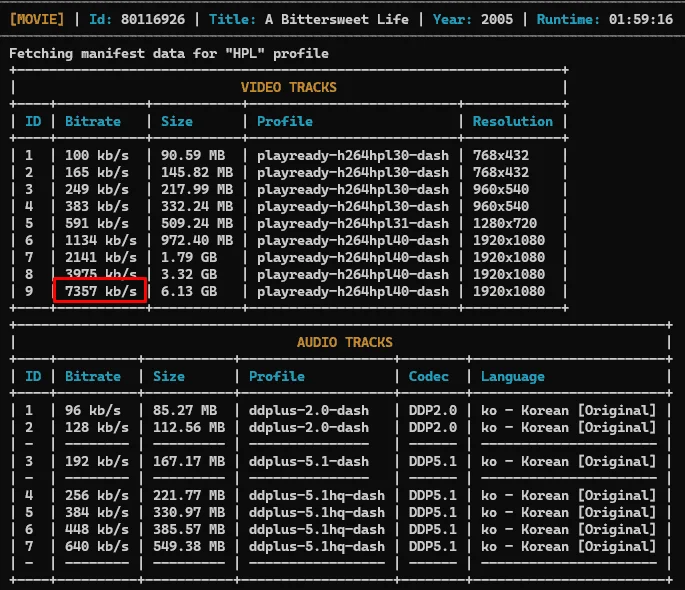Click the 385.57 MB audio size
The width and height of the screenshot is (685, 590).
(189, 530)
